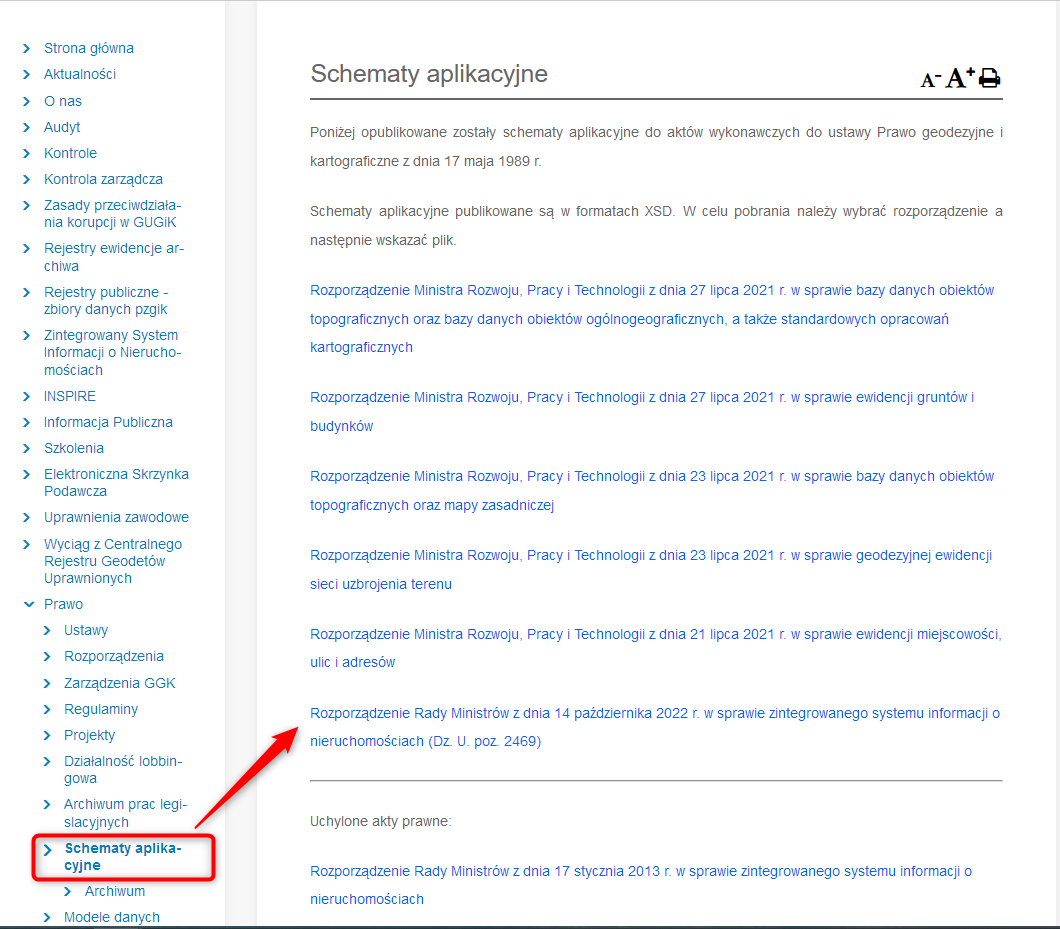The height and width of the screenshot is (929, 1060).
Task: Expand the Ustawy submenu chevron
Action: pos(48,631)
